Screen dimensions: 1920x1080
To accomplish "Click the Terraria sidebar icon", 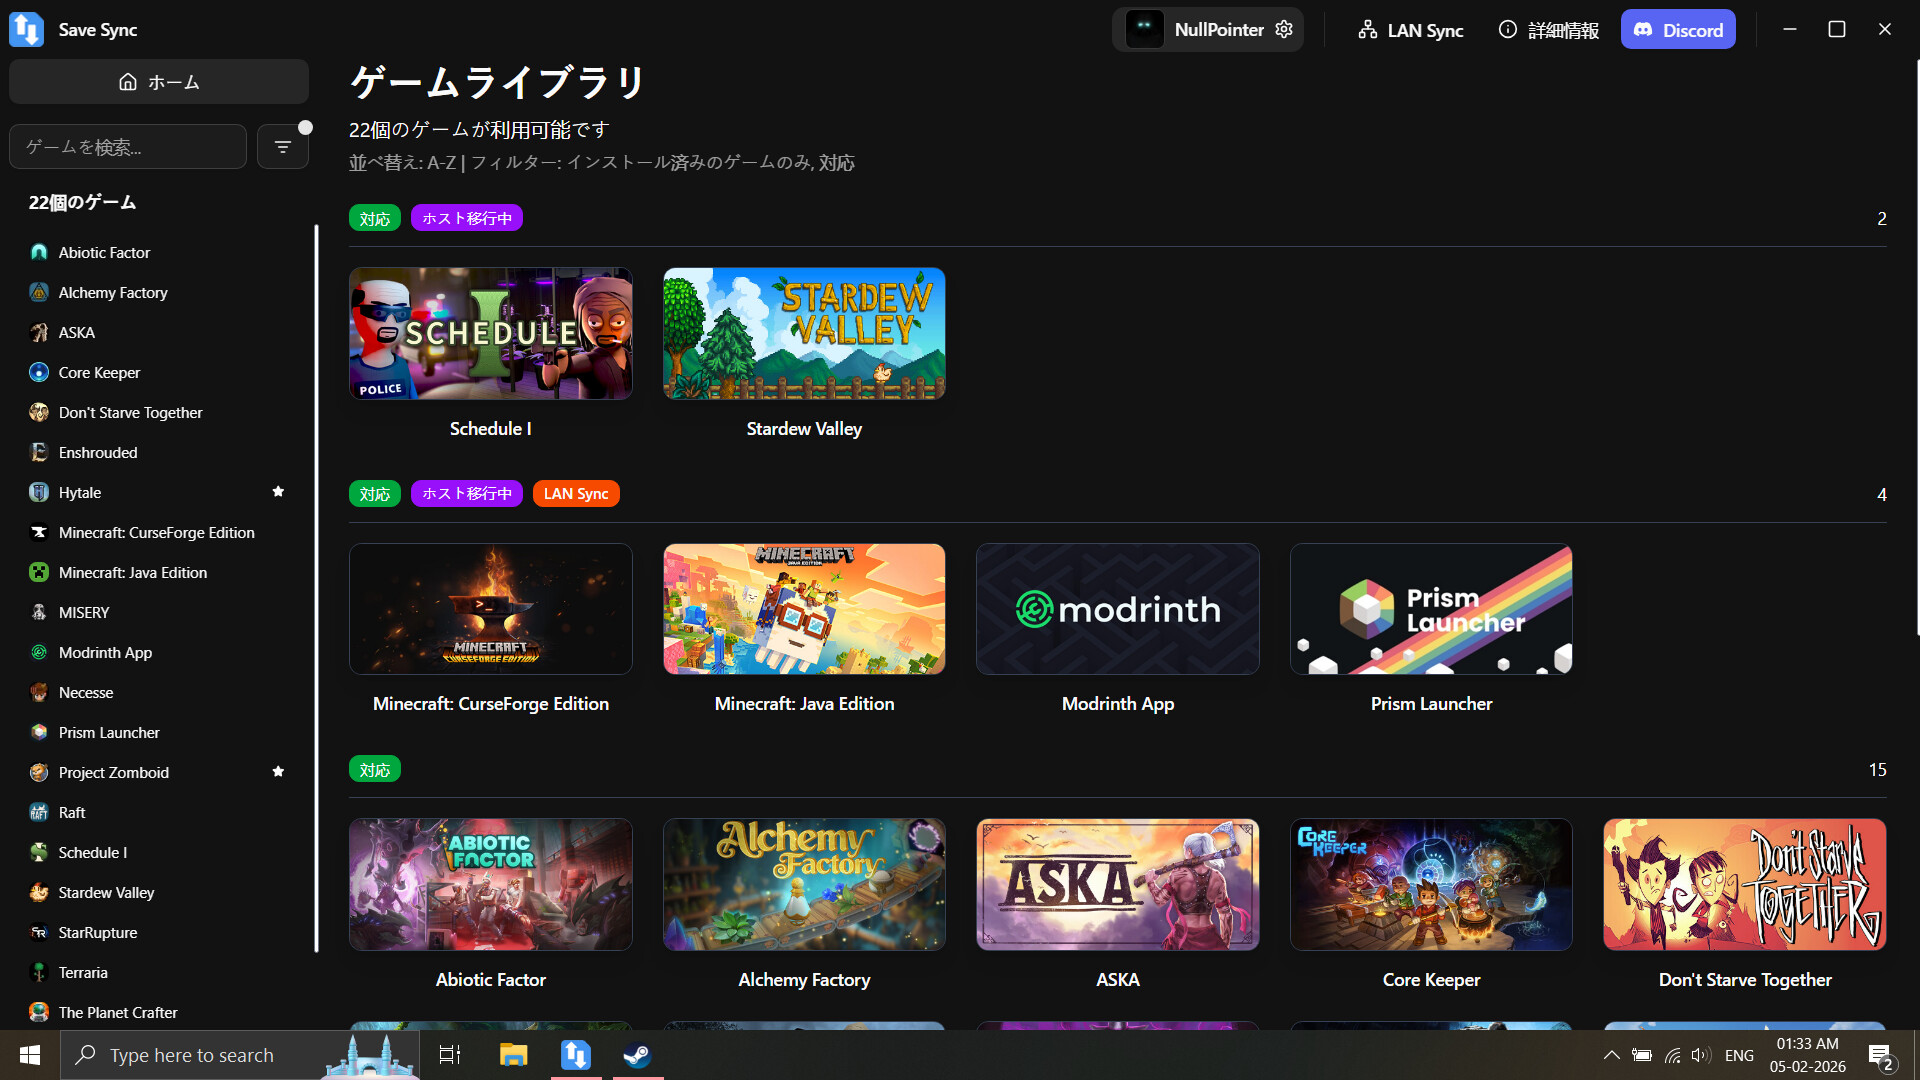I will (x=39, y=972).
